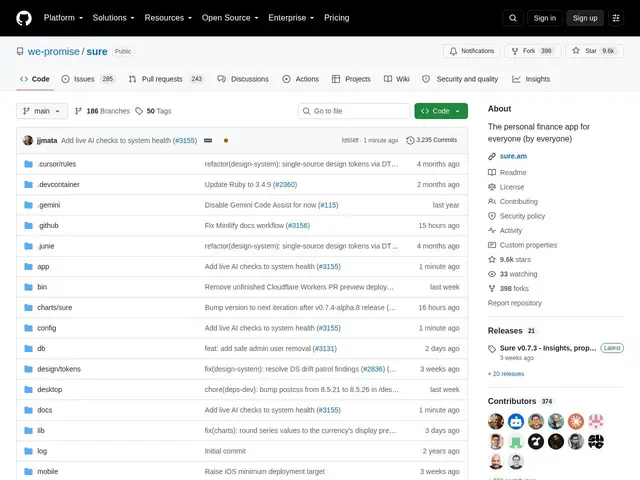Viewport: 640px width, 480px height.
Task: Open the Security and quality tab
Action: click(460, 79)
